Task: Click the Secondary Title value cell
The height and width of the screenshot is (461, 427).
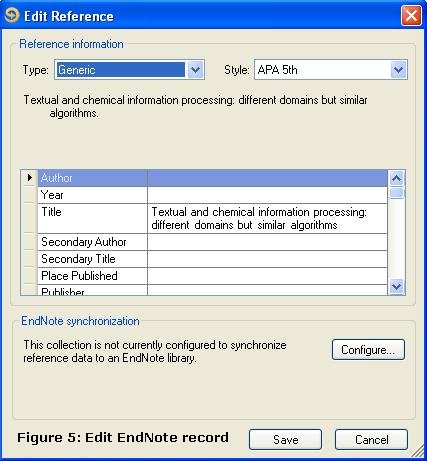Action: tap(267, 259)
